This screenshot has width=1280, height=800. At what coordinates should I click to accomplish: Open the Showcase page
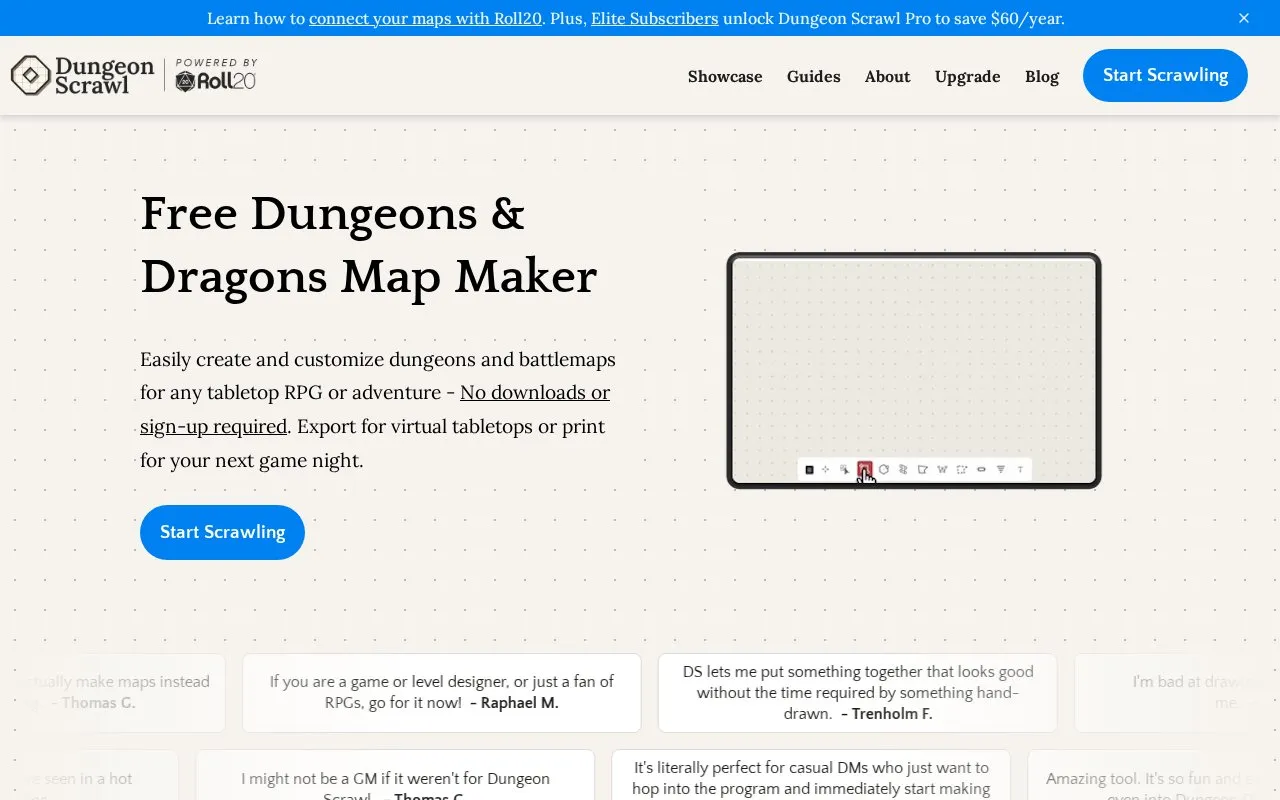pos(725,76)
